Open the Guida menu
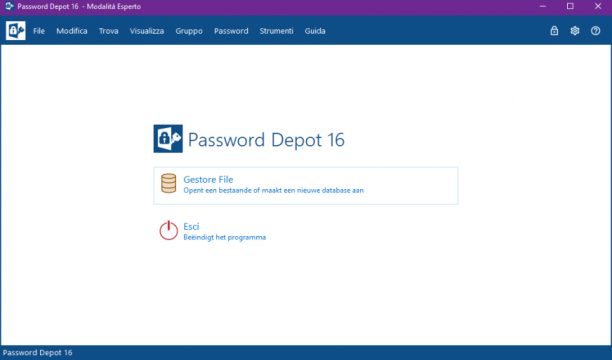Viewport: 612px width, 360px height. pos(315,31)
